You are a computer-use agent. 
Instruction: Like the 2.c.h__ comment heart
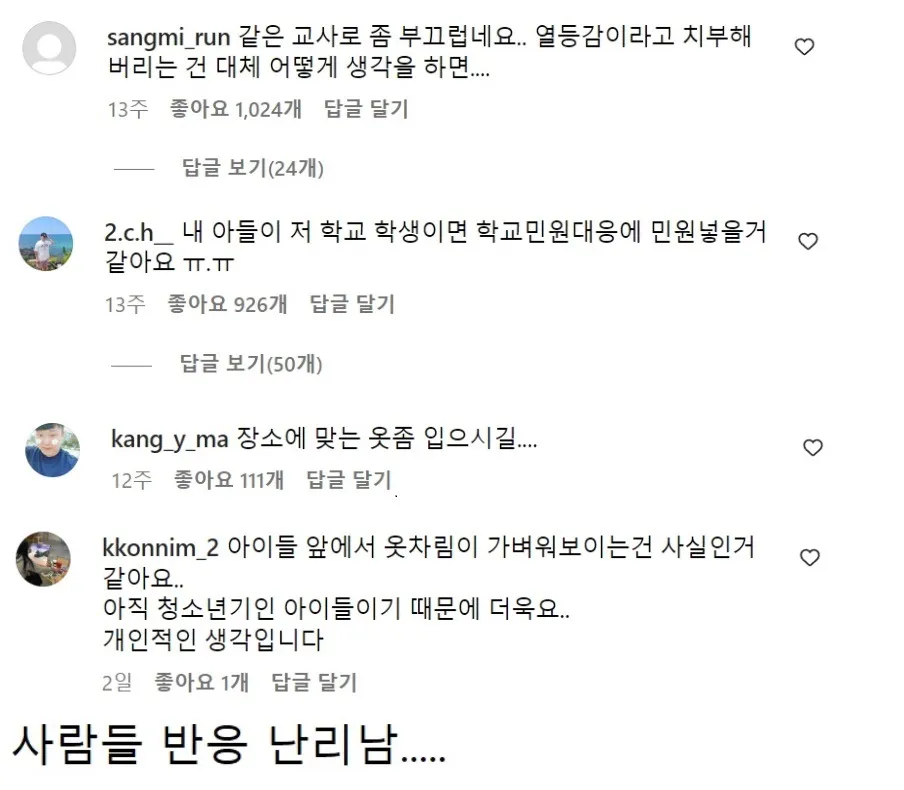coord(808,241)
